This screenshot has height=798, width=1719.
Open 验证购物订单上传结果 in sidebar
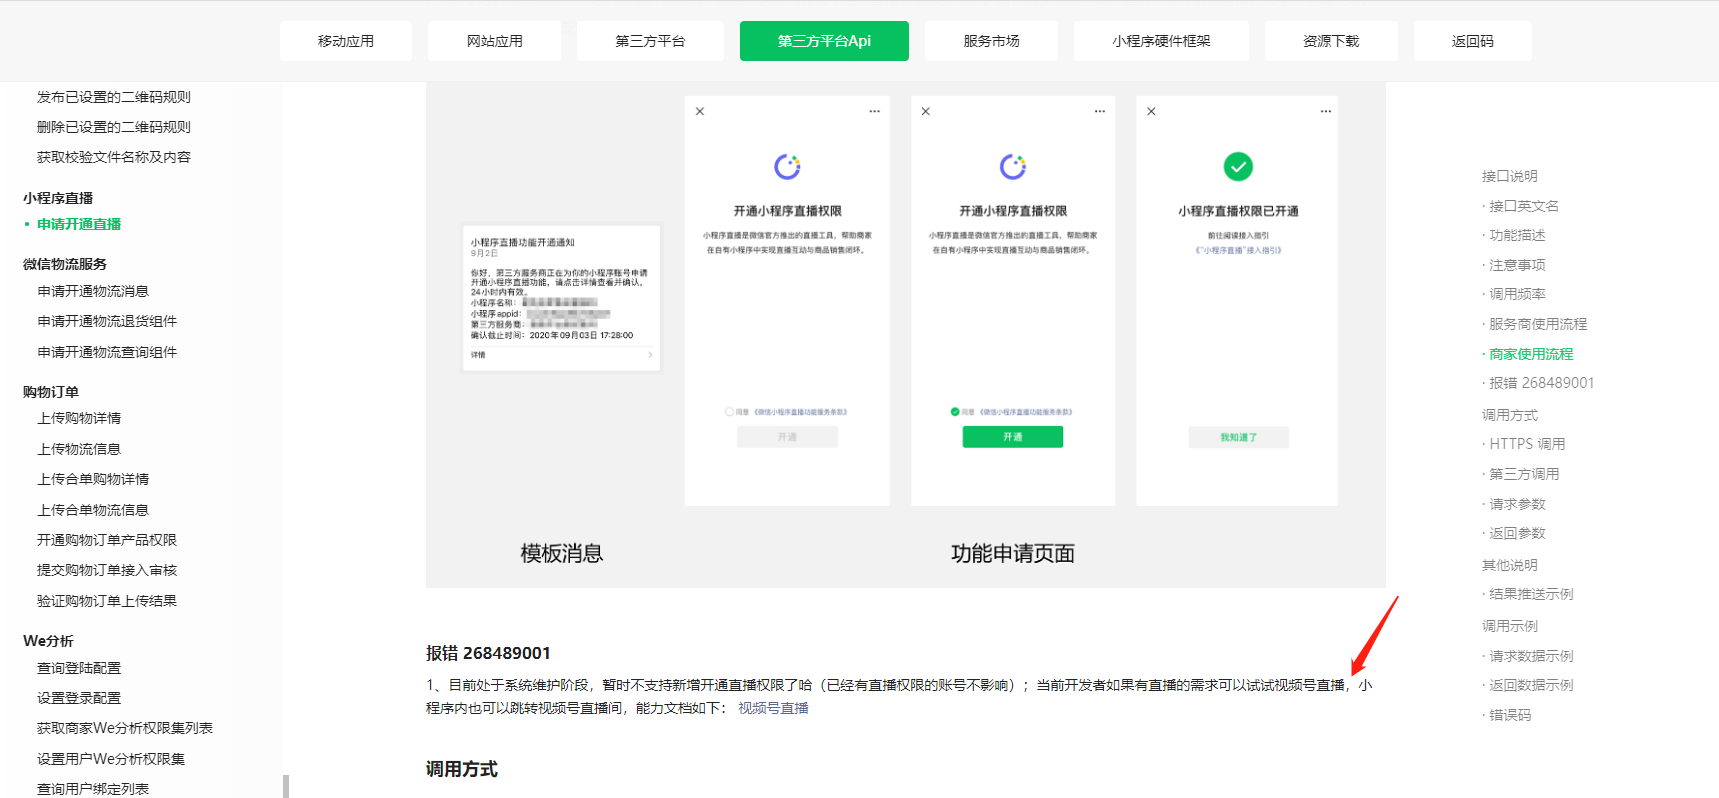tap(107, 601)
